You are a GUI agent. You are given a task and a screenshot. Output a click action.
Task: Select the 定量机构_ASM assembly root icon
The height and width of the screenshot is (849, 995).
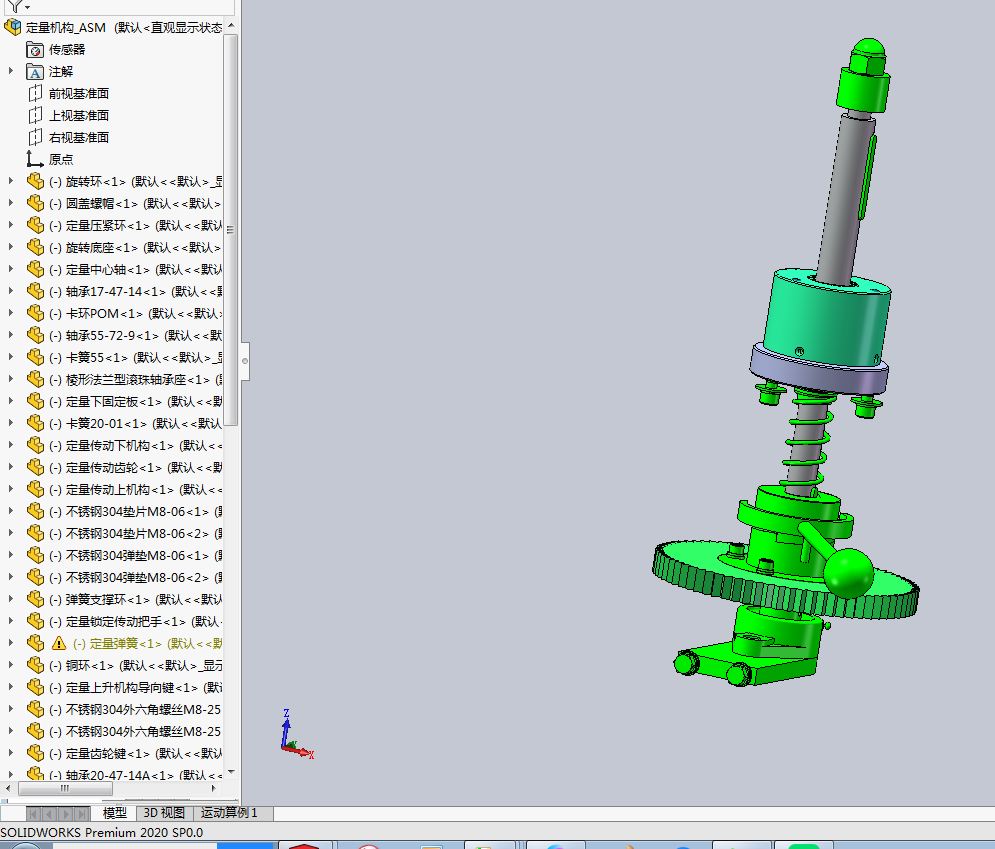[13, 27]
